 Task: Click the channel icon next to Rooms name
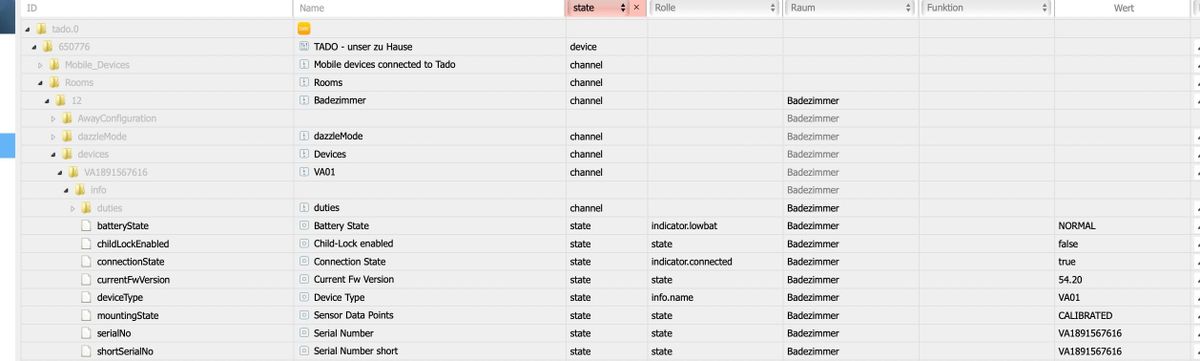[304, 83]
